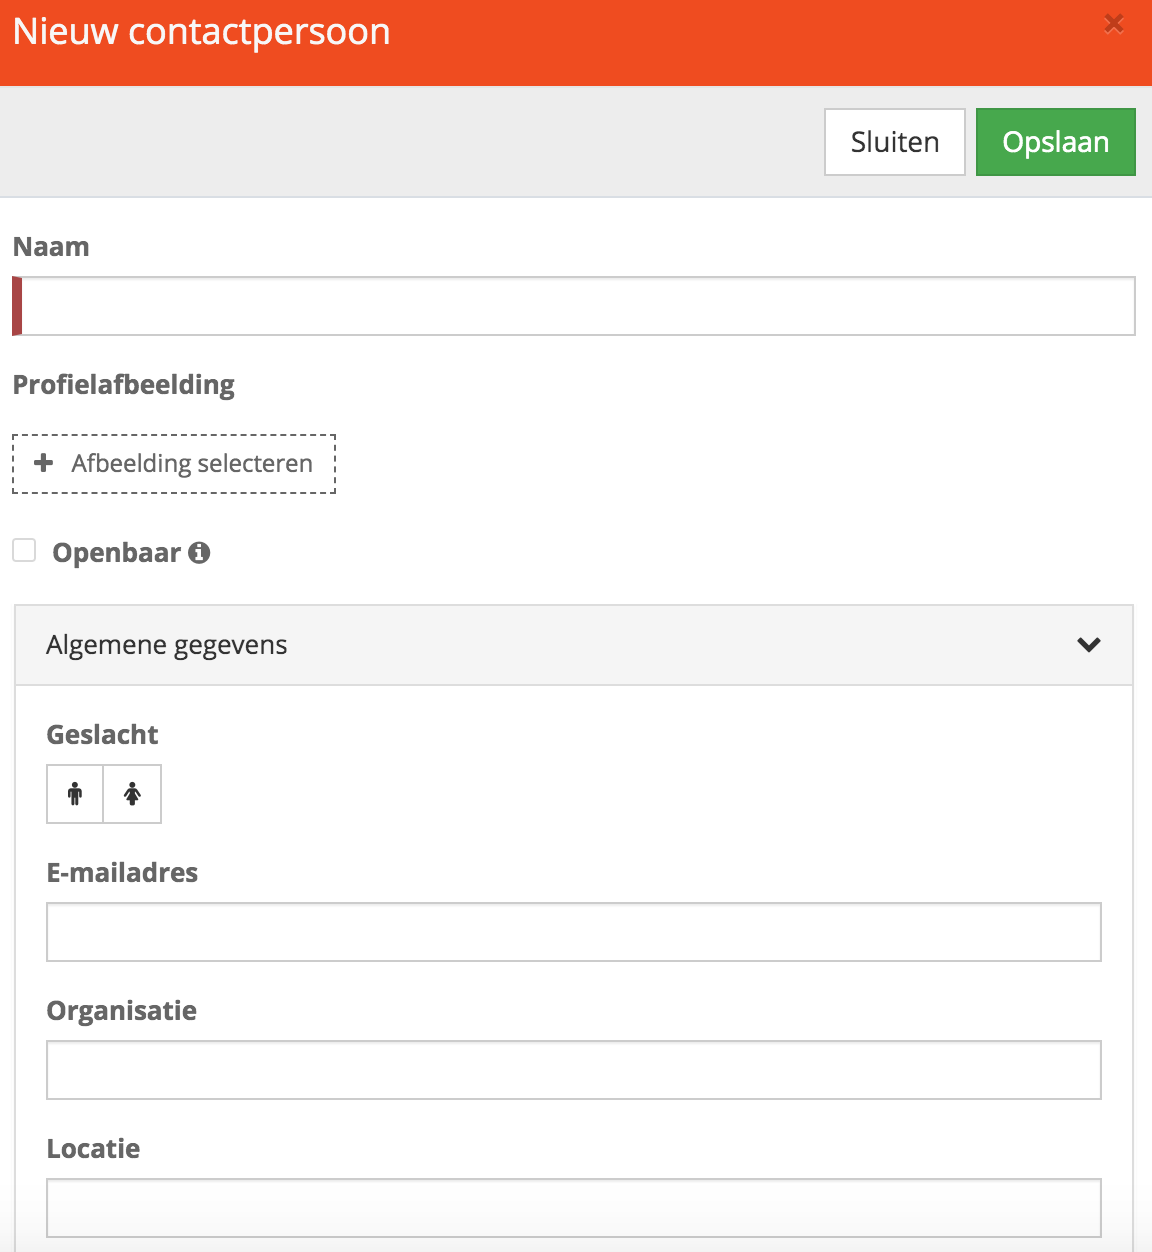Click the Organisatie field label
This screenshot has width=1152, height=1252.
coord(122,1011)
